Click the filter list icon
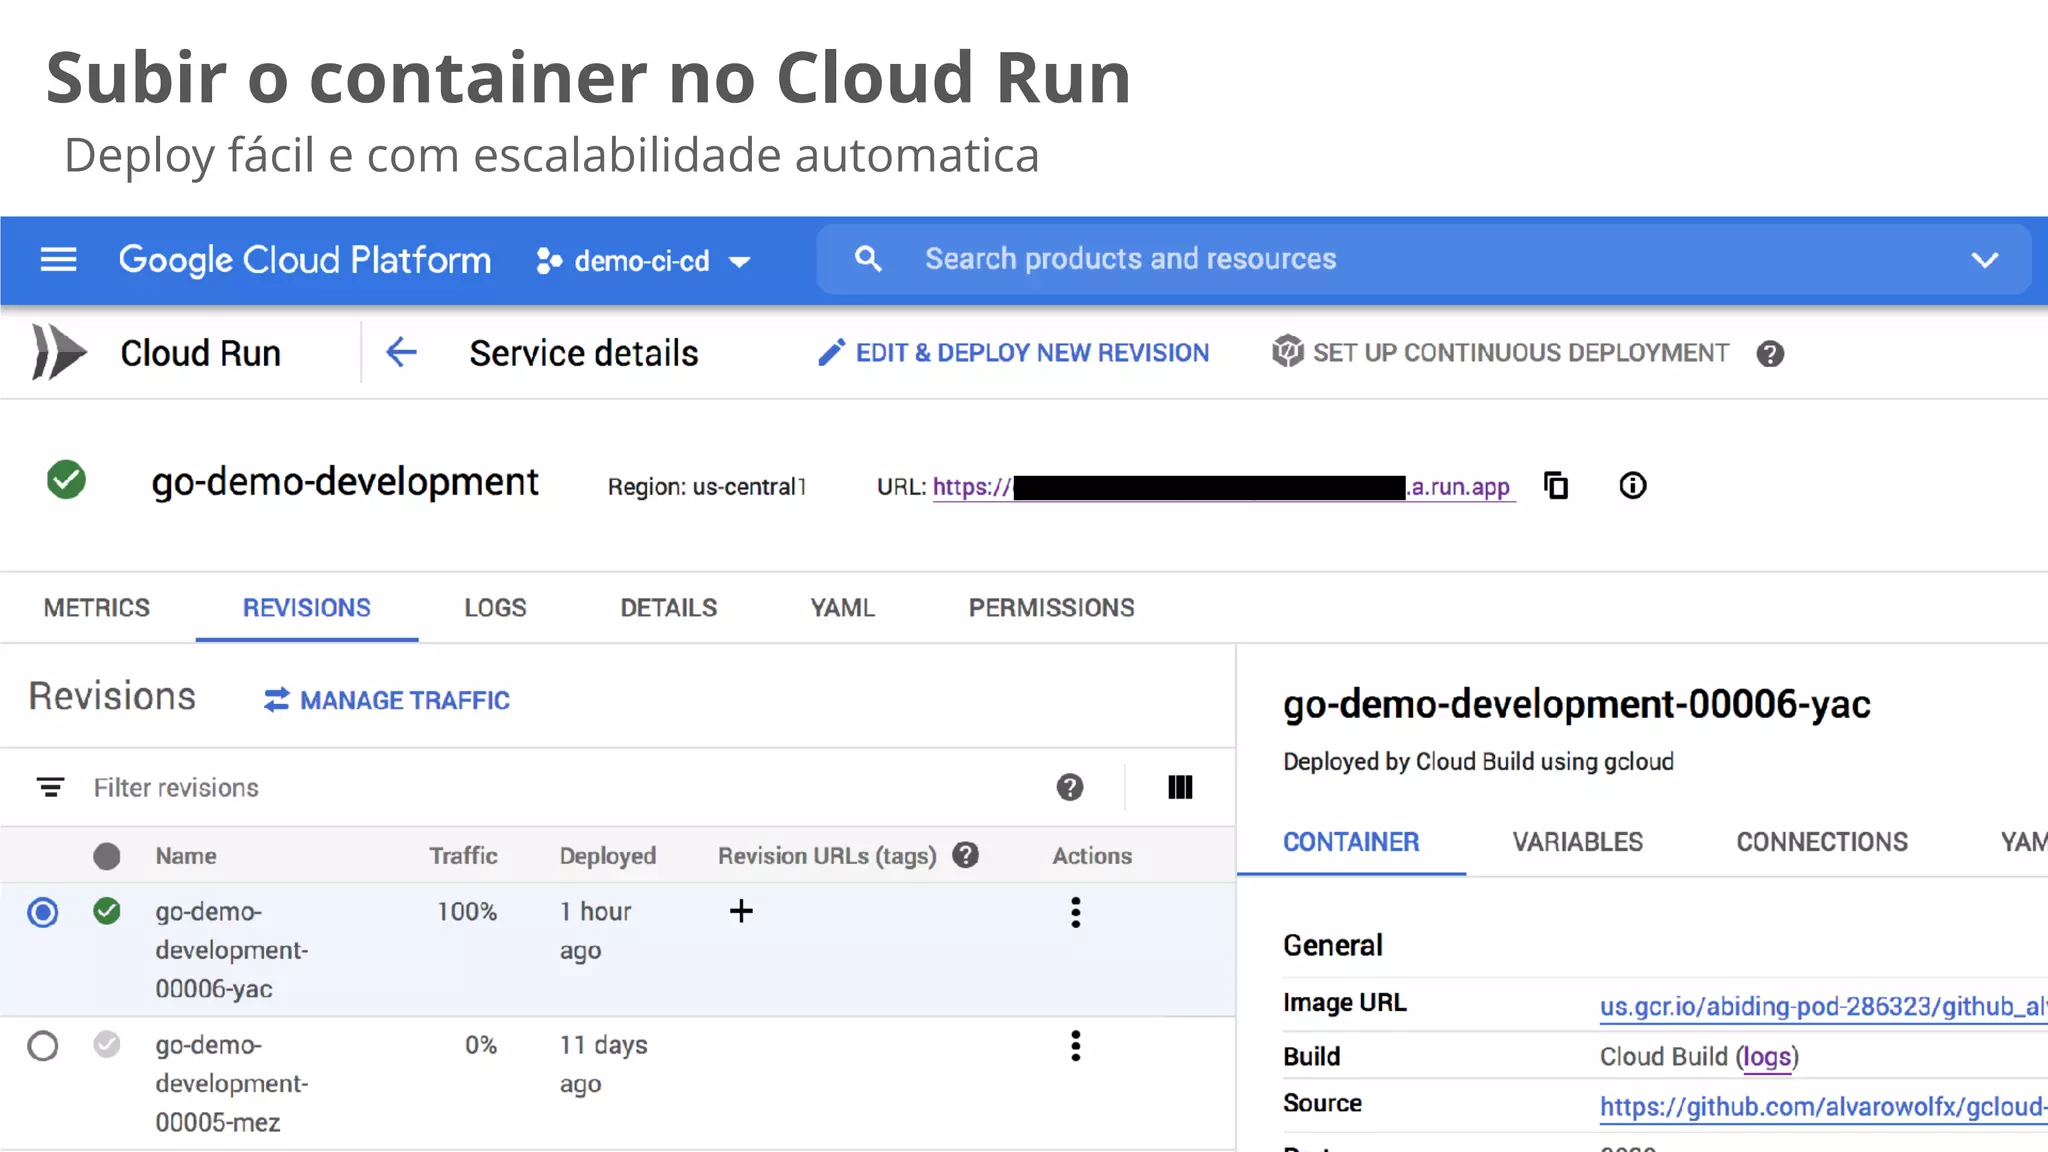The height and width of the screenshot is (1152, 2048). [50, 788]
